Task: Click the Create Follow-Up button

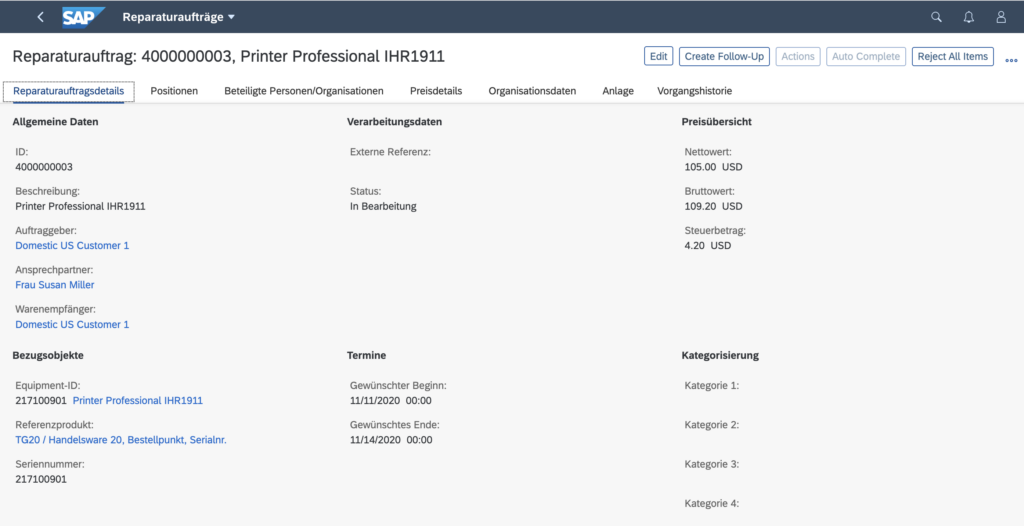Action: coord(724,57)
